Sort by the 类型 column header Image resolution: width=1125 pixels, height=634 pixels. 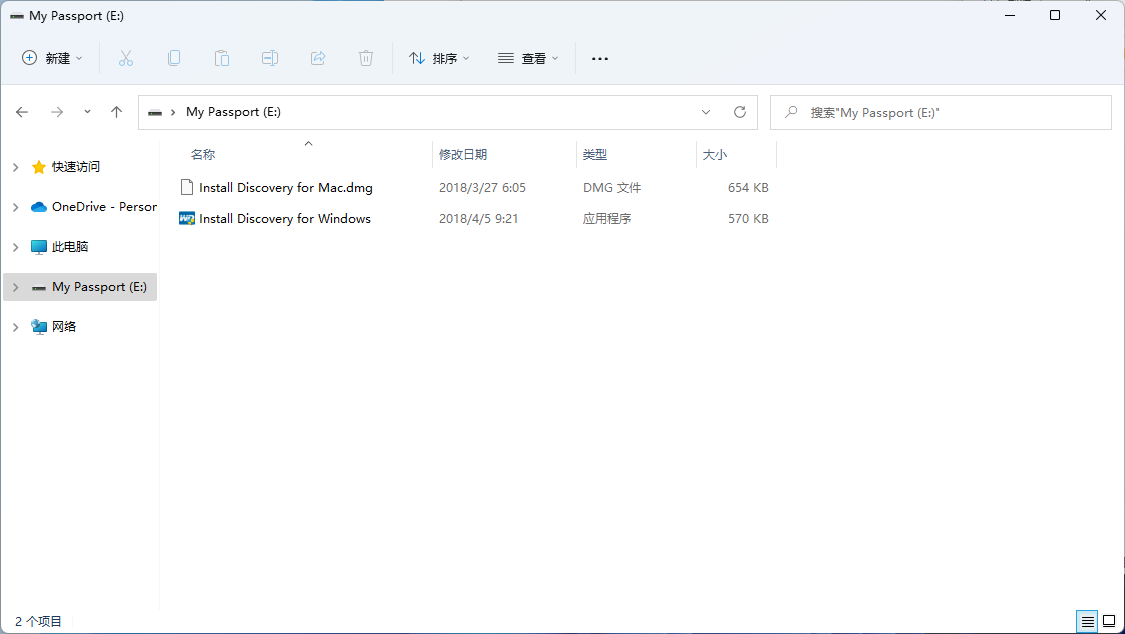[x=595, y=154]
